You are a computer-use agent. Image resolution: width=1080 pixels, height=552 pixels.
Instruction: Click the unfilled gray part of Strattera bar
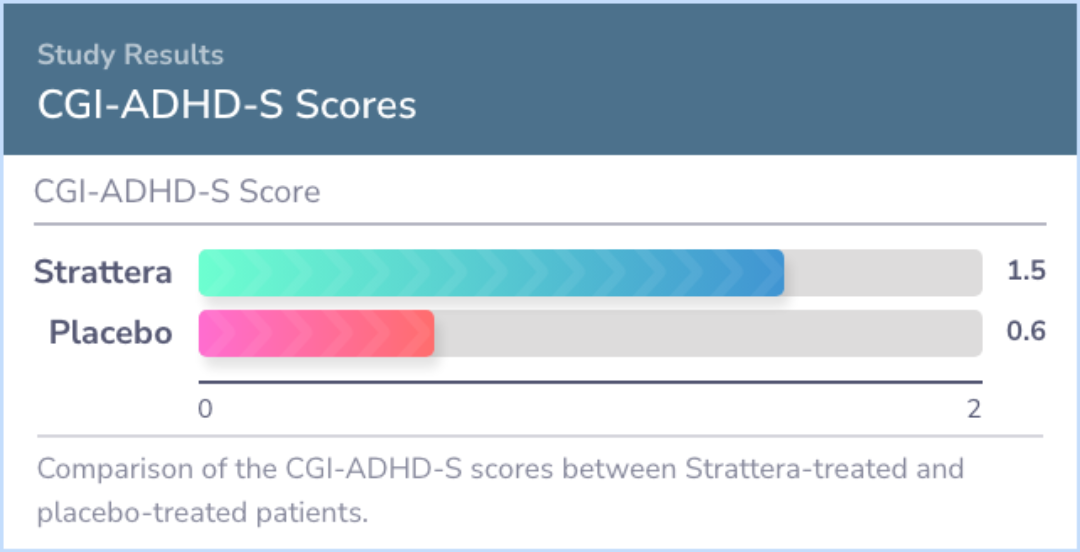[882, 273]
